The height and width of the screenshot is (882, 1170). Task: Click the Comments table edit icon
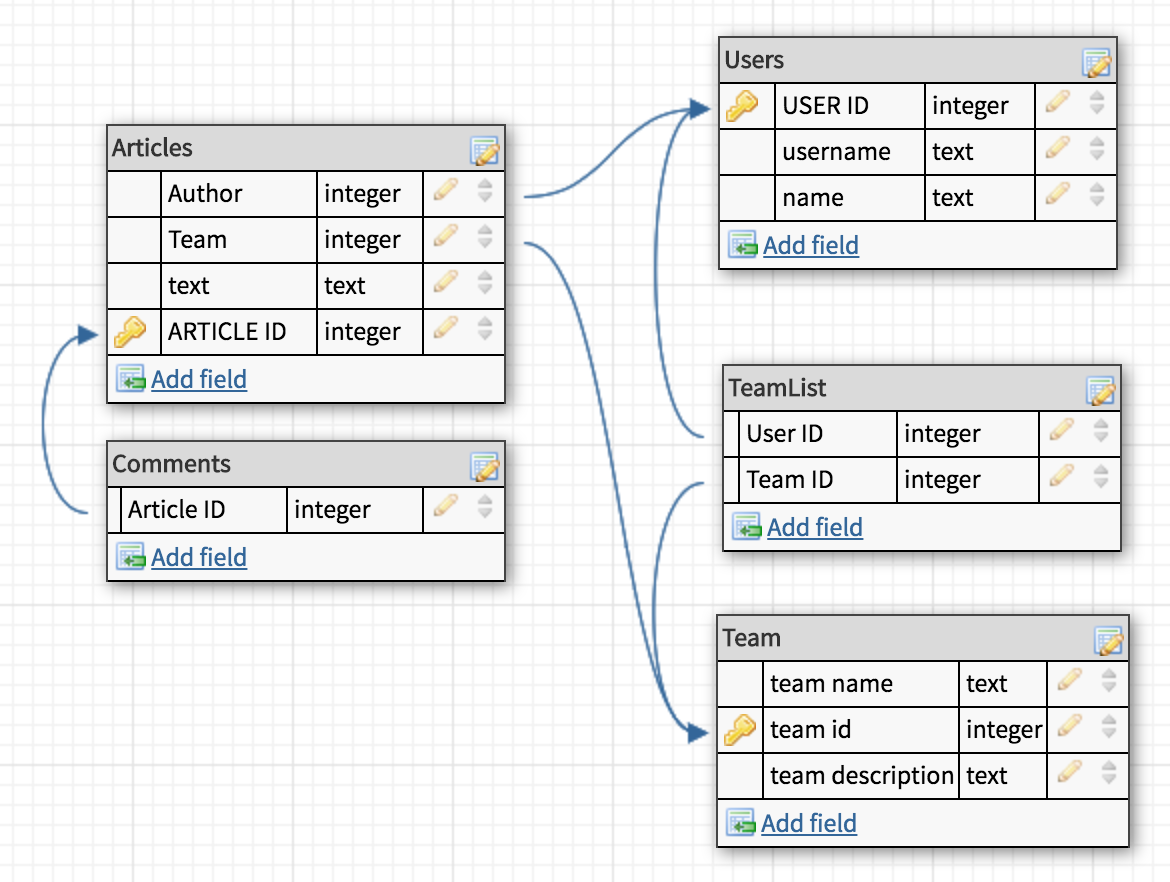tap(485, 467)
